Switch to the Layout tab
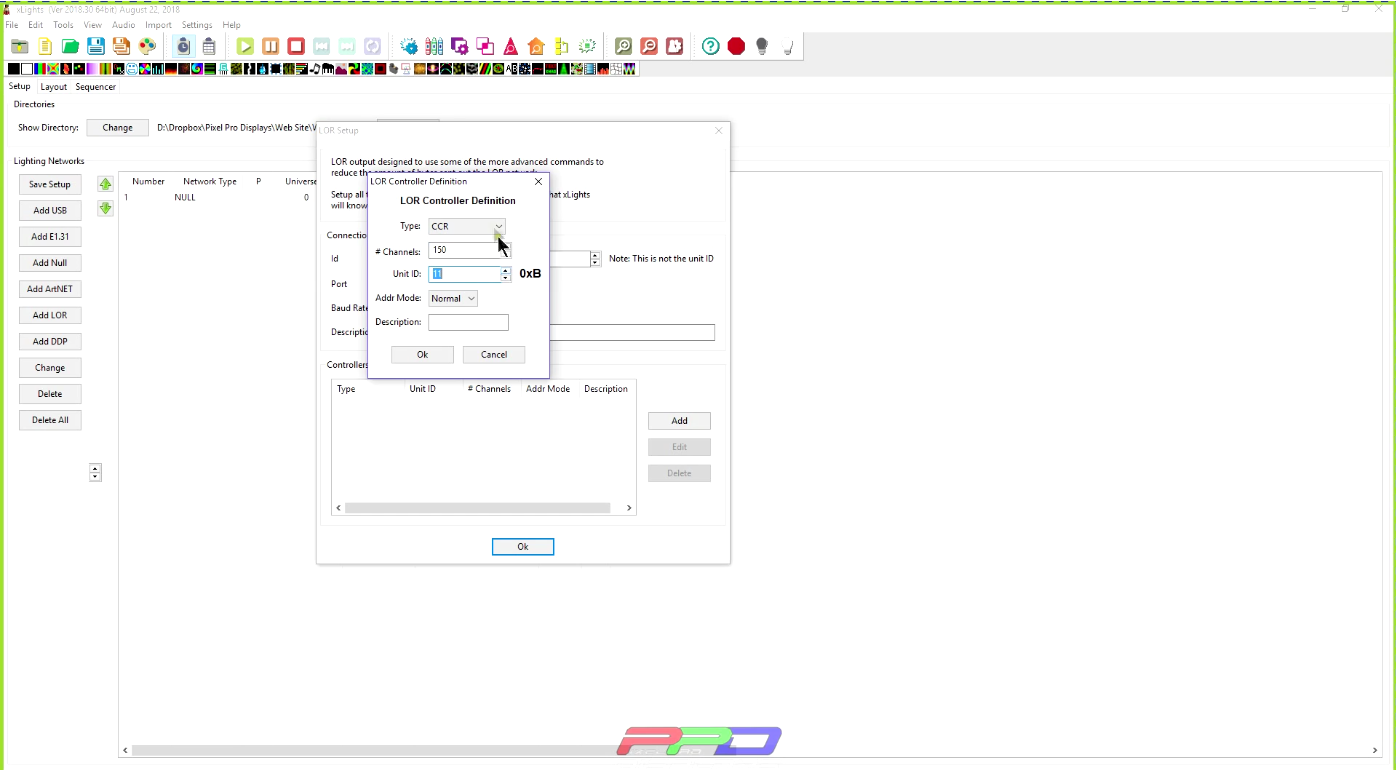 click(54, 87)
